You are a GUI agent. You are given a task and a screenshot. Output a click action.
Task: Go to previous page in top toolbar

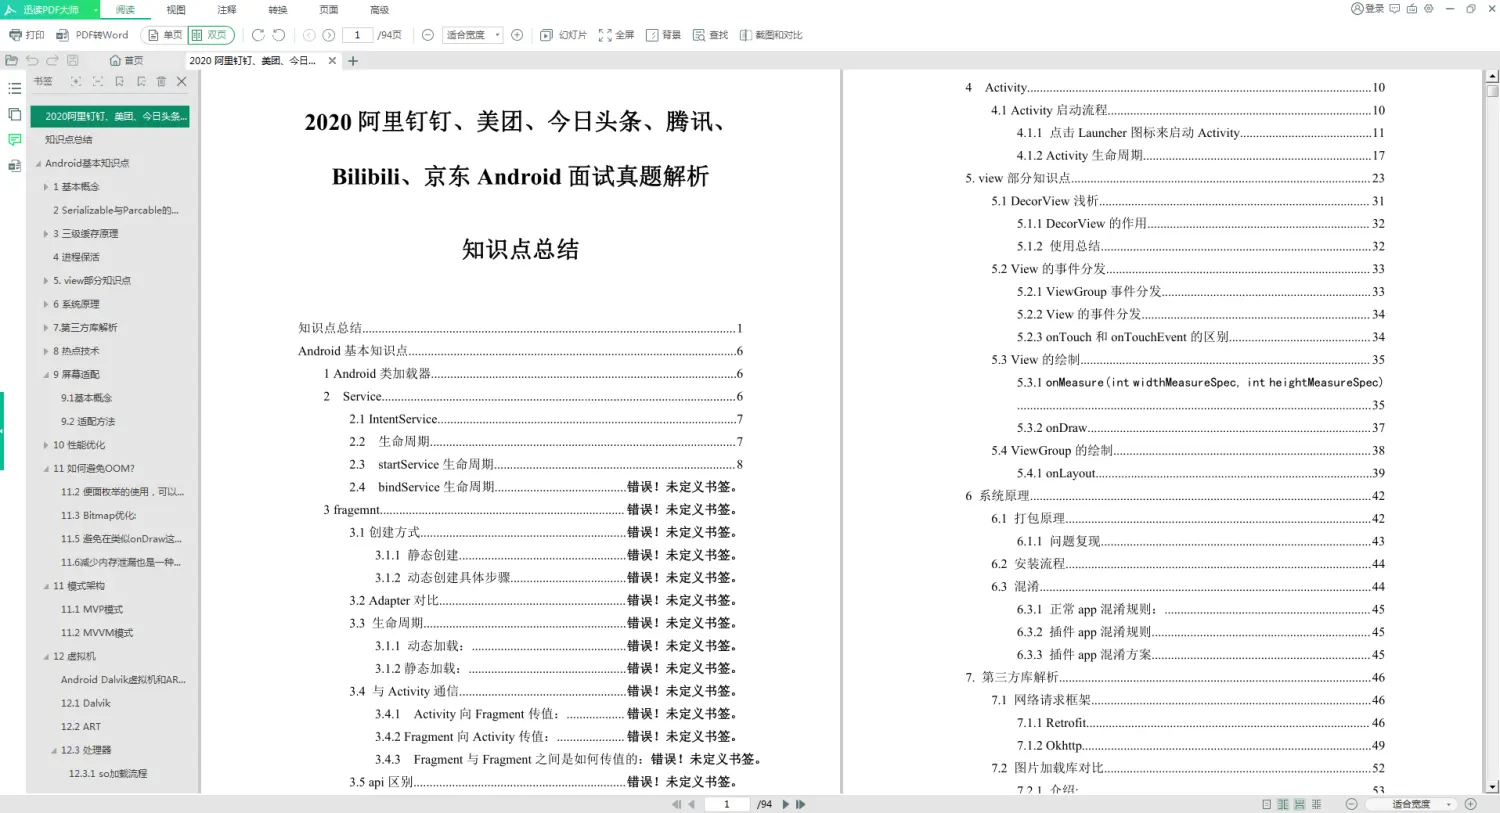(x=309, y=35)
